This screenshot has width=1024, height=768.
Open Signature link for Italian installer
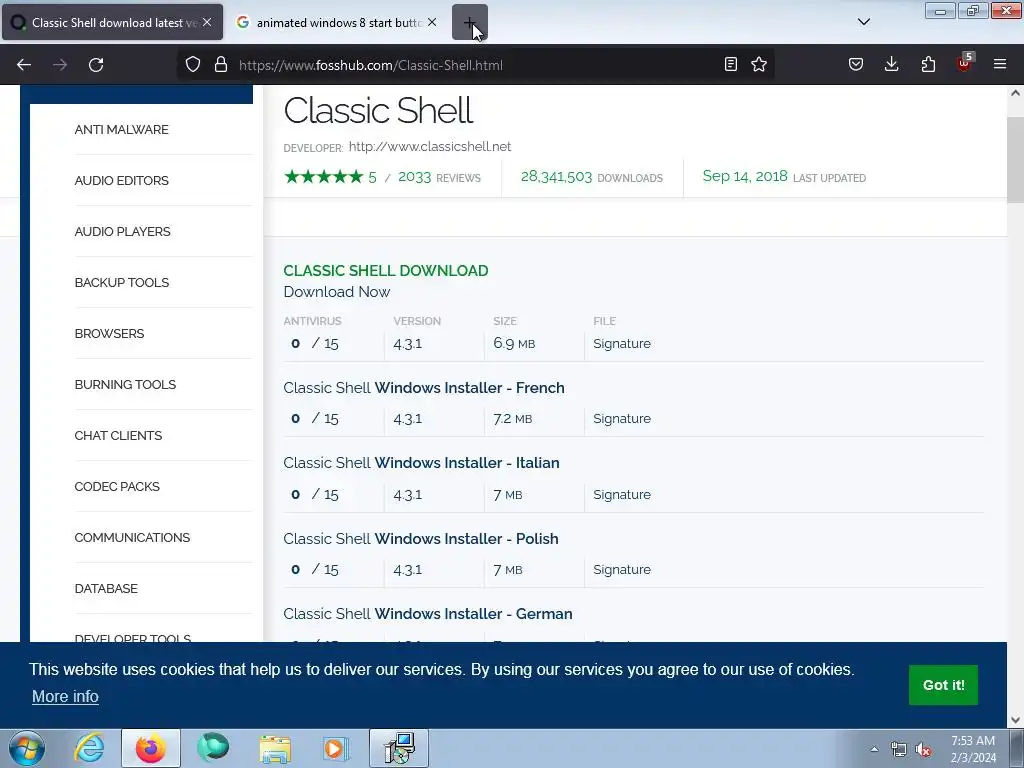pyautogui.click(x=622, y=494)
